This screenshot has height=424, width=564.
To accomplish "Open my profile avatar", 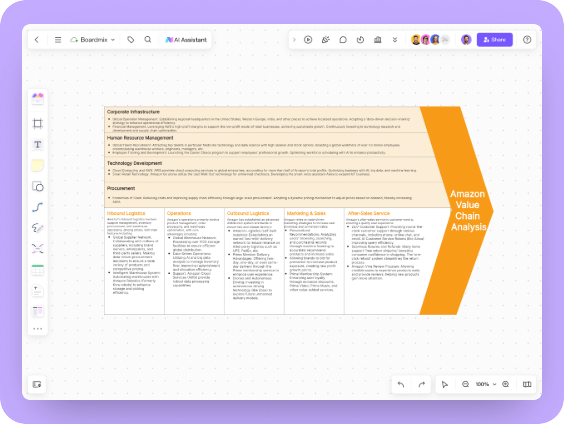I will [x=466, y=40].
